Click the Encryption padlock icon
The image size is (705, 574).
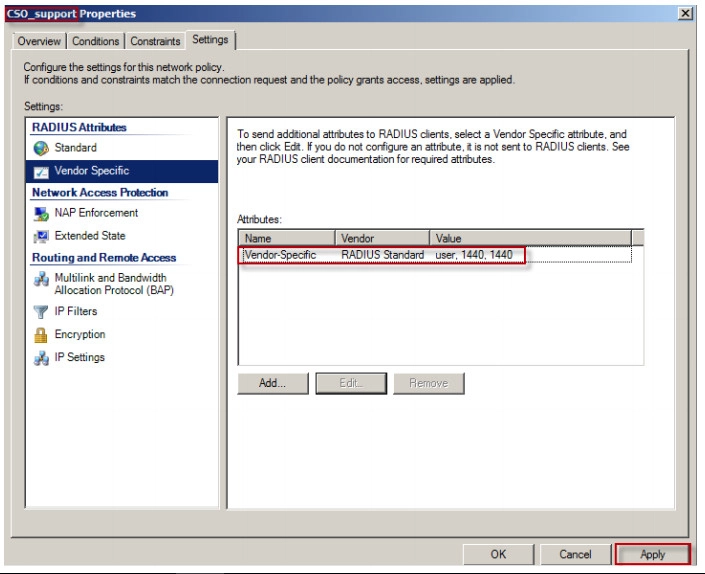[41, 335]
